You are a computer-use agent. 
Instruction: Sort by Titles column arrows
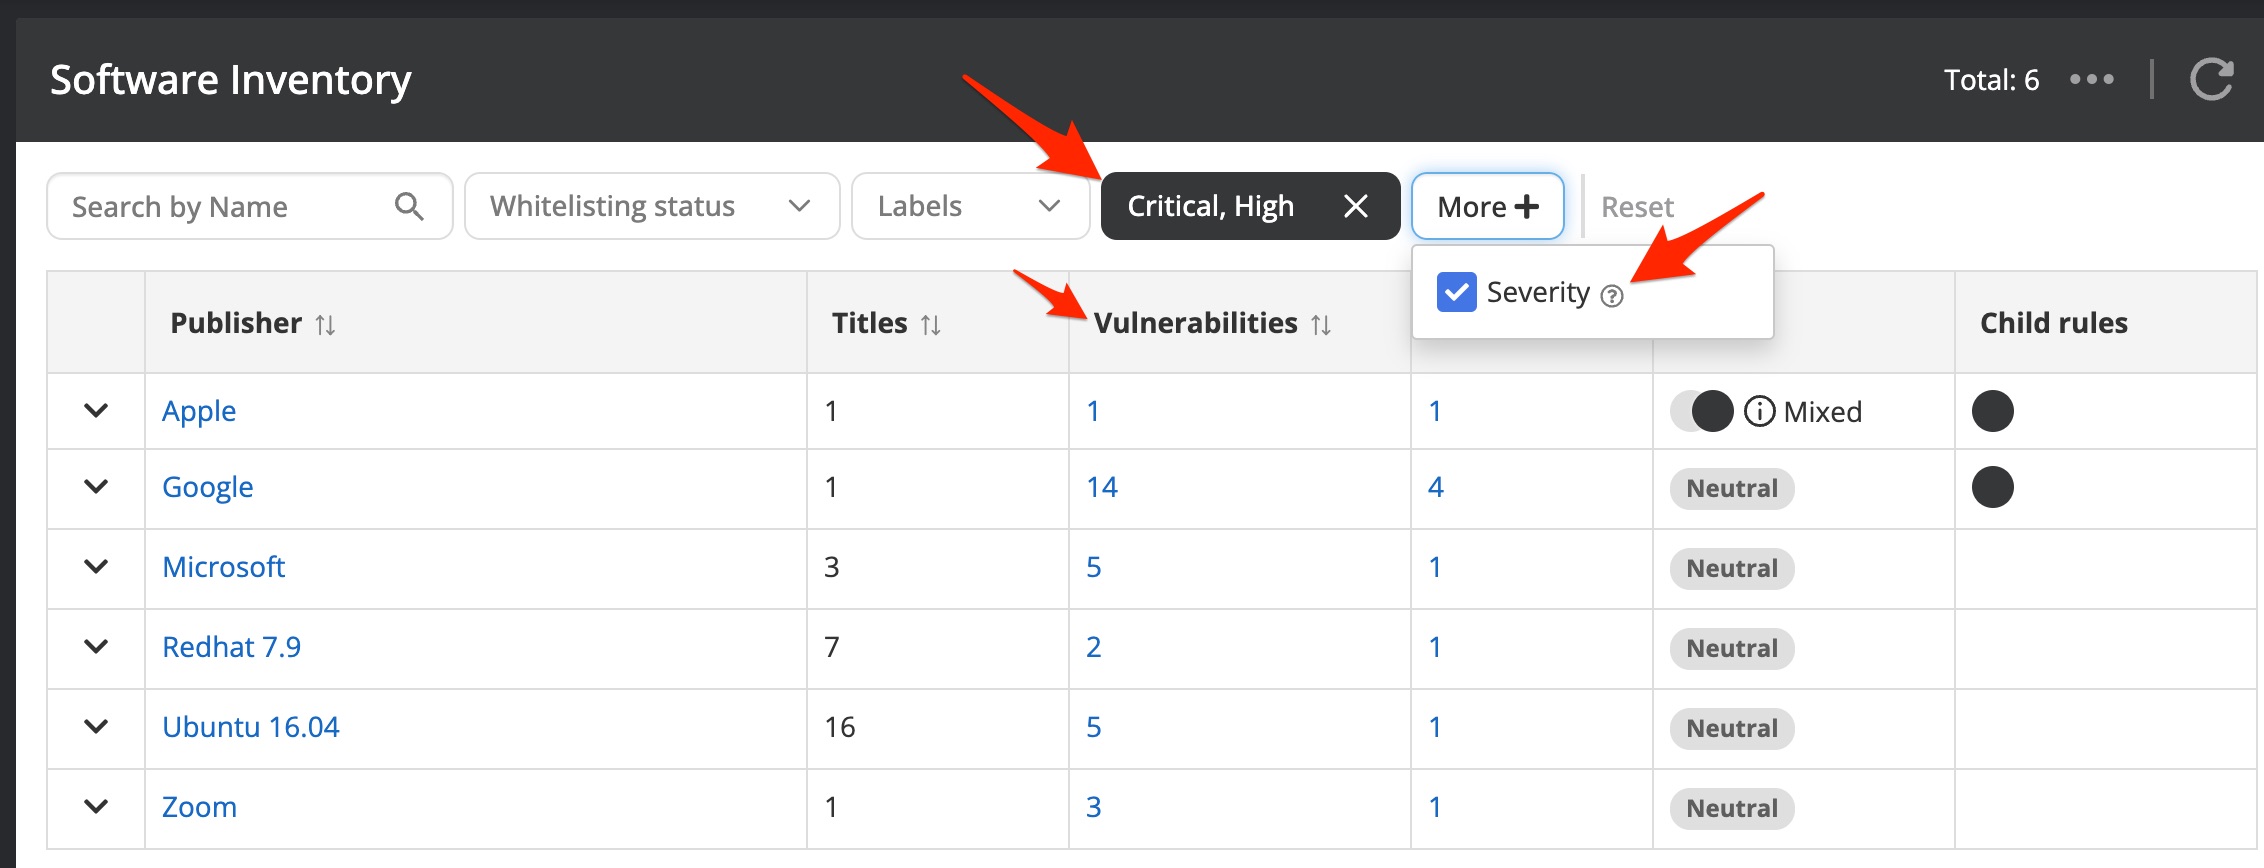(x=930, y=325)
